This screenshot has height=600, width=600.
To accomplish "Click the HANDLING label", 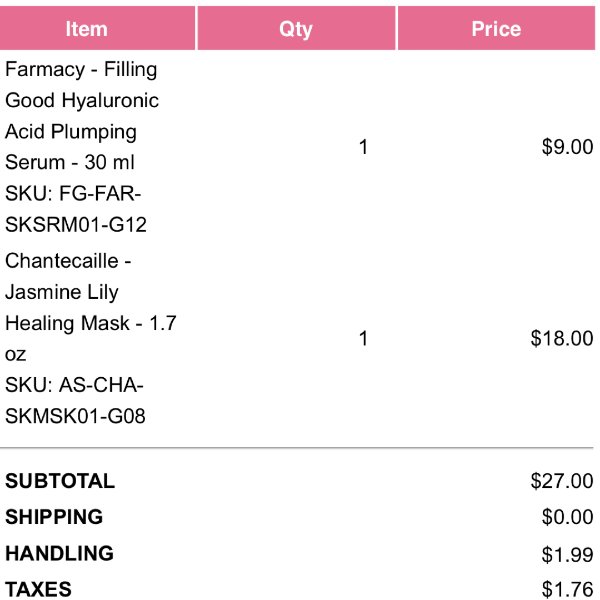I will click(x=59, y=553).
